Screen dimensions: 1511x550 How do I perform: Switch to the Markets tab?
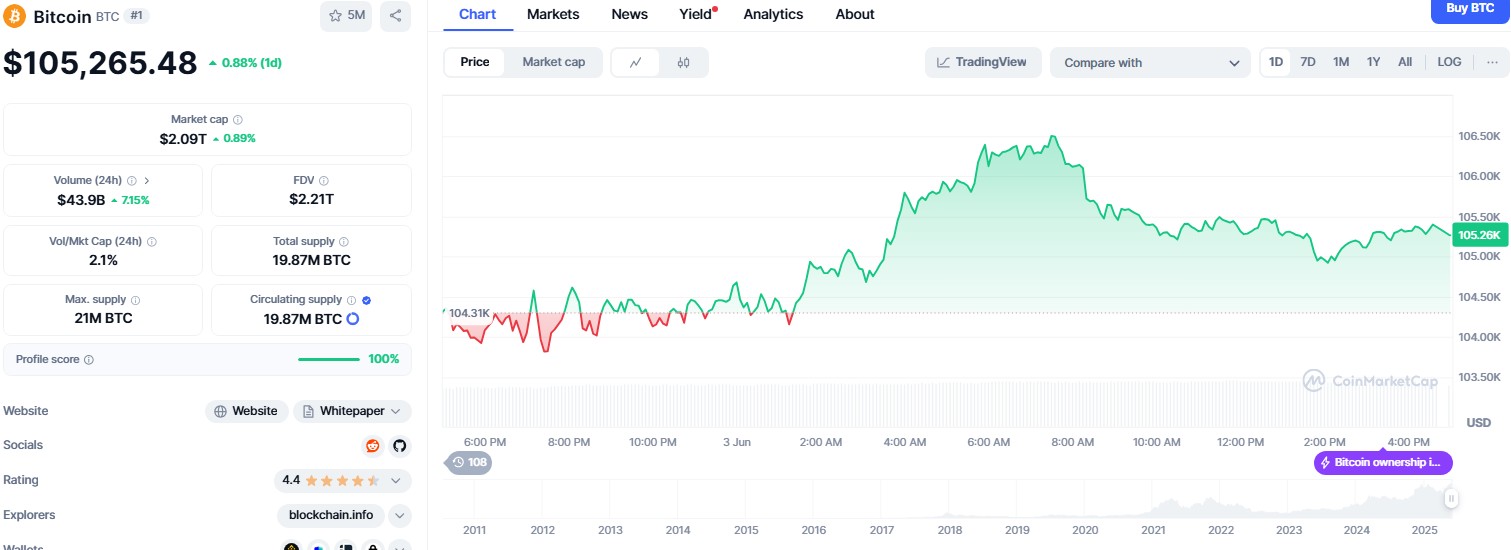tap(552, 14)
